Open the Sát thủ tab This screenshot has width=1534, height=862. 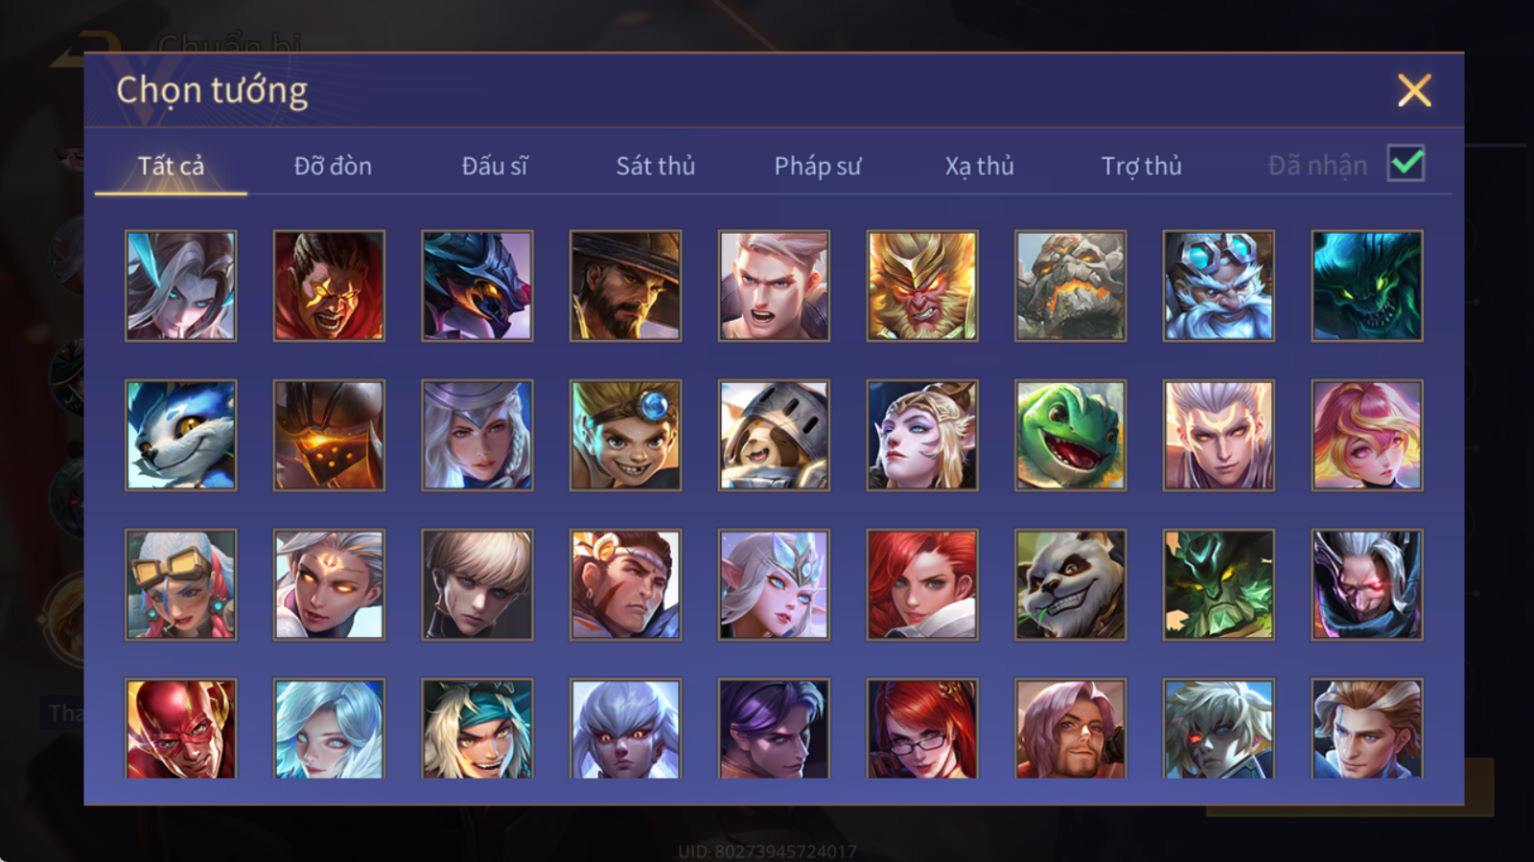click(656, 166)
